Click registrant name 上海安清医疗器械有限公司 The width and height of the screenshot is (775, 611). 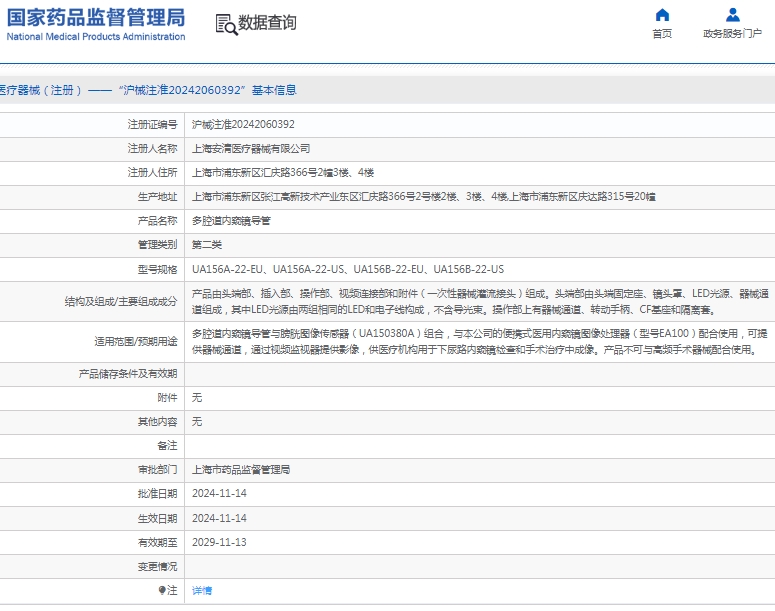pyautogui.click(x=251, y=148)
